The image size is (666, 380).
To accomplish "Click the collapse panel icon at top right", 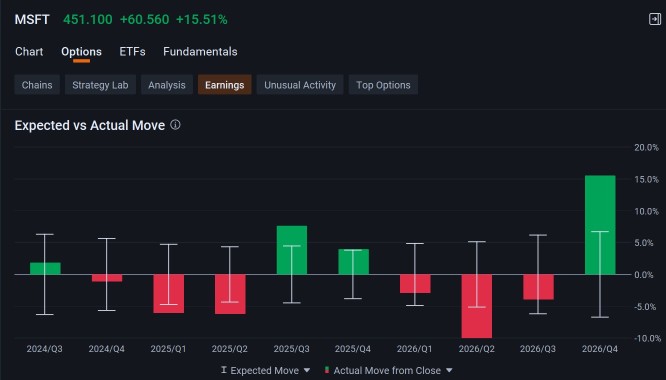I will pyautogui.click(x=655, y=19).
